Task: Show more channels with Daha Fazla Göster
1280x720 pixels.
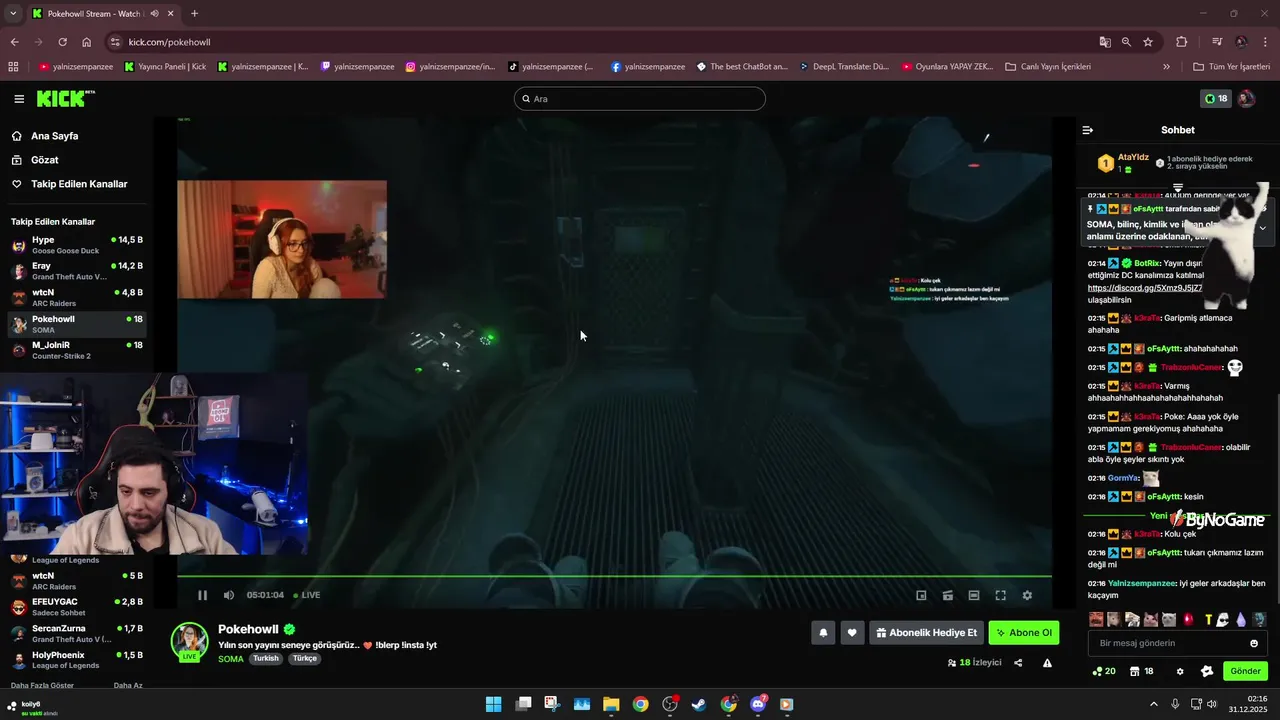Action: [x=42, y=686]
